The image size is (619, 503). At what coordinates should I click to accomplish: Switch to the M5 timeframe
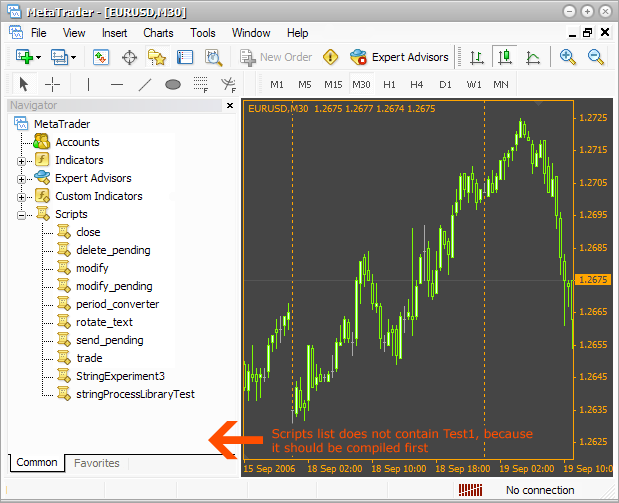[305, 84]
